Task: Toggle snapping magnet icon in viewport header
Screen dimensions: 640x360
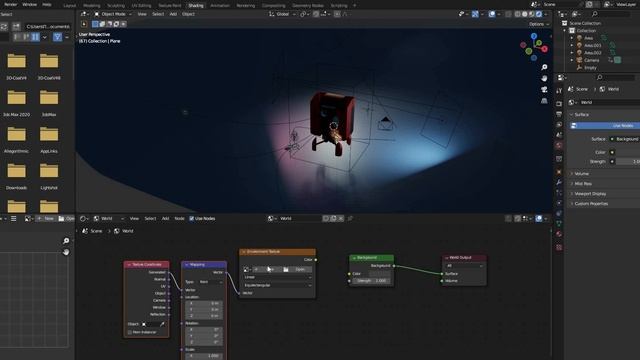Action: 316,14
